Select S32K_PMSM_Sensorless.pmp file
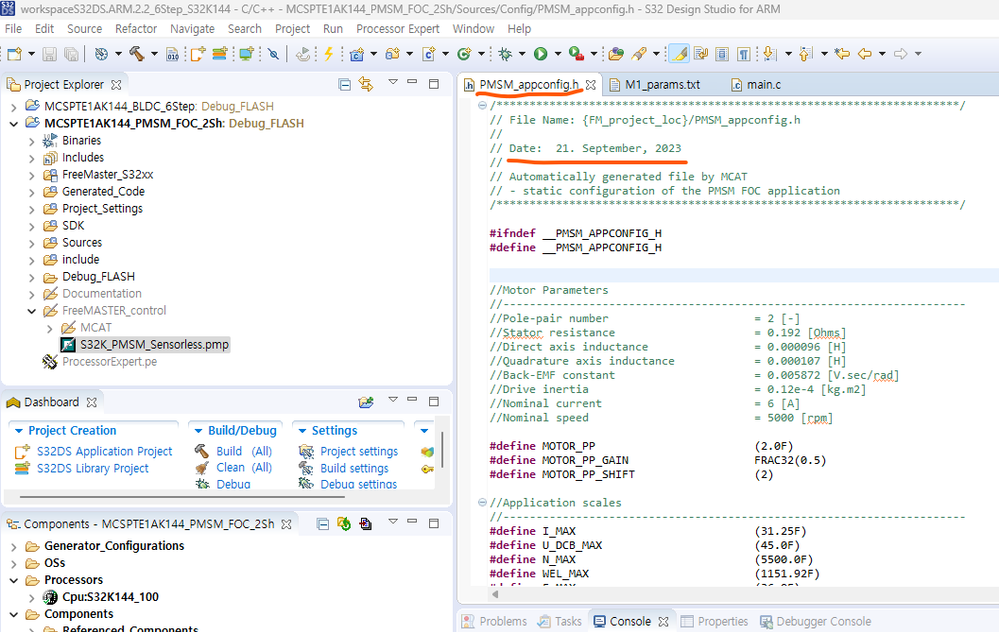 pyautogui.click(x=154, y=344)
